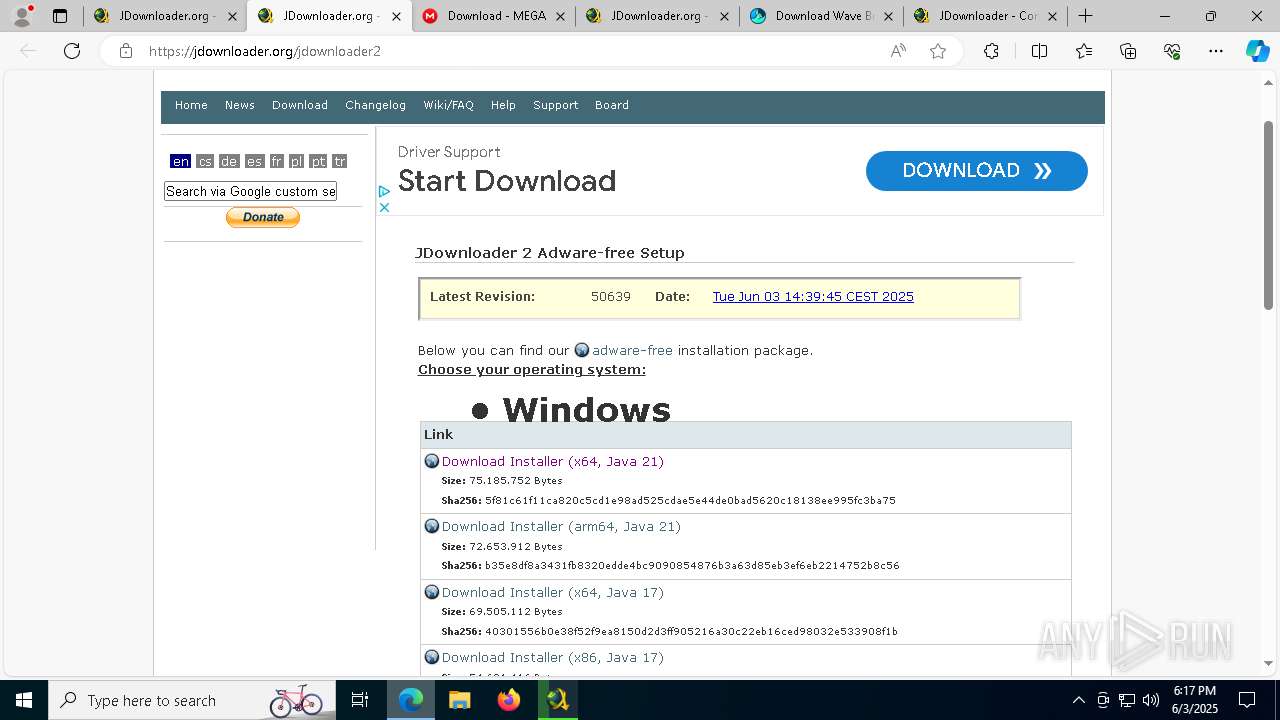The image size is (1280, 720).
Task: Toggle Split screen icon
Action: point(1039,51)
